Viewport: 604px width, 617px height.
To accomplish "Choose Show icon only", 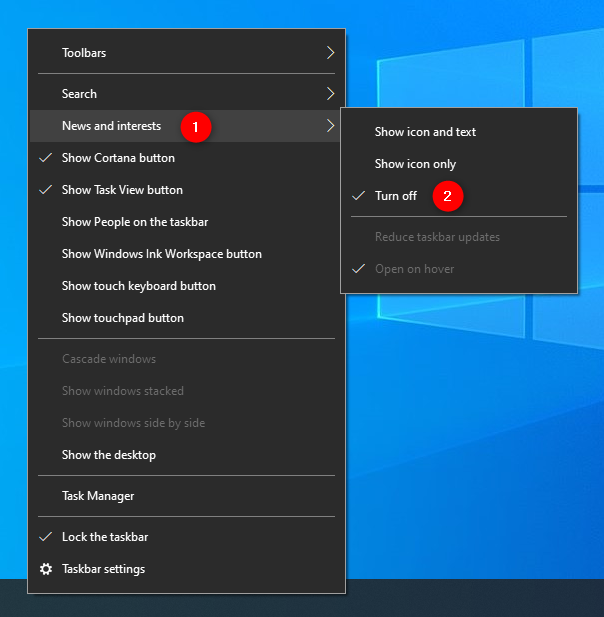I will [x=415, y=164].
